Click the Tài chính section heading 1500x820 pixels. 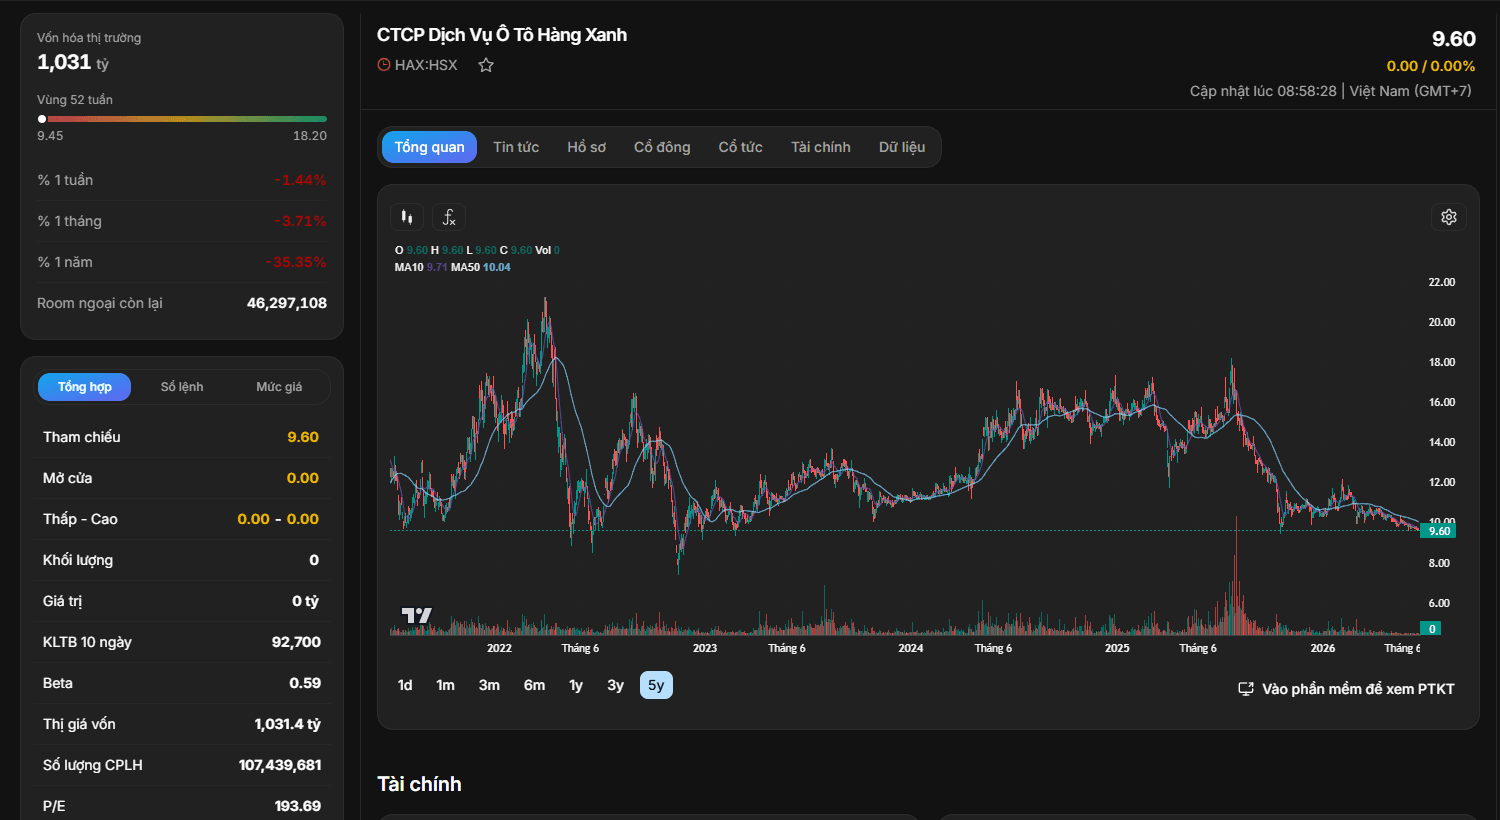tap(419, 784)
